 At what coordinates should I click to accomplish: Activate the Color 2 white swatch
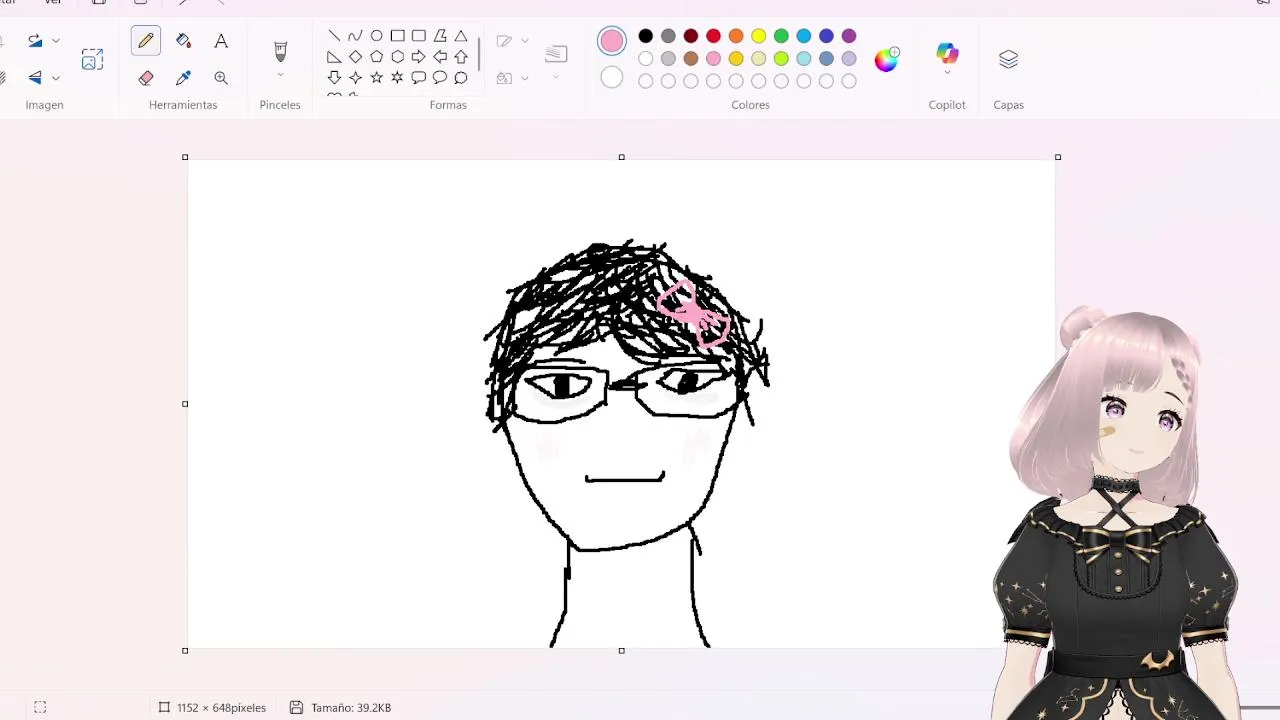[612, 78]
